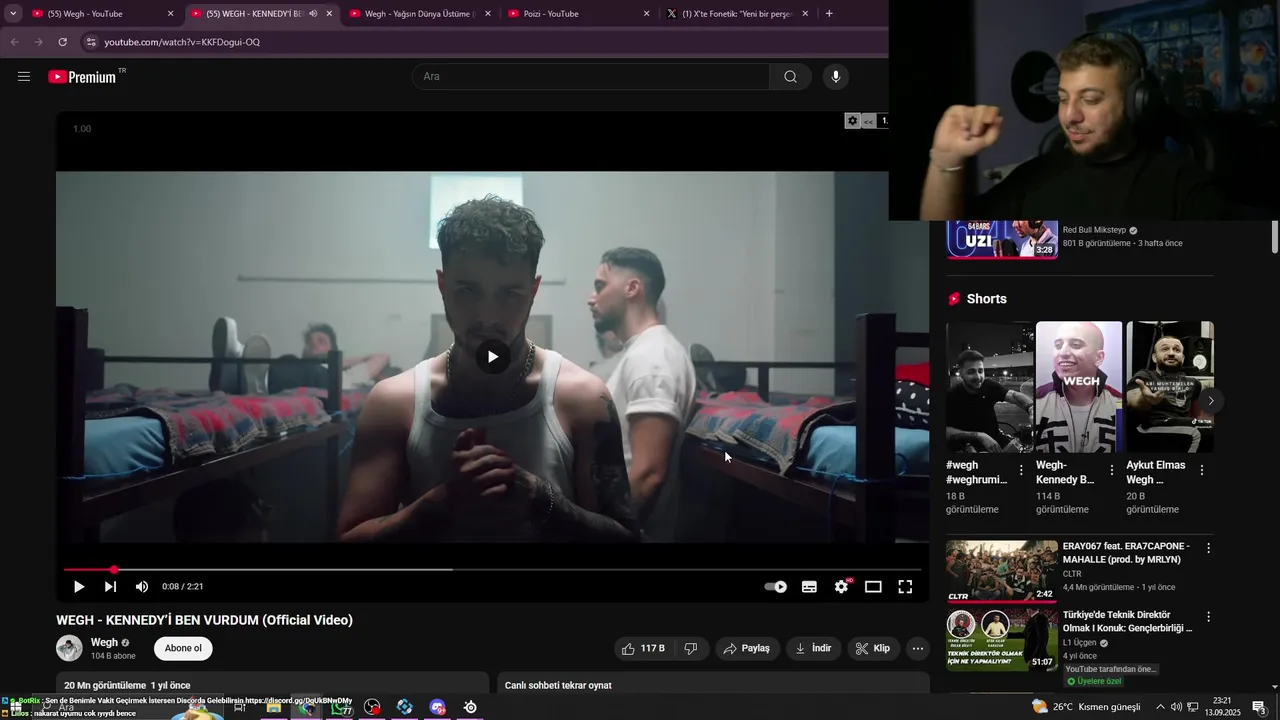
Task: Open options menu for Aykut Elmas short
Action: pyautogui.click(x=1202, y=470)
